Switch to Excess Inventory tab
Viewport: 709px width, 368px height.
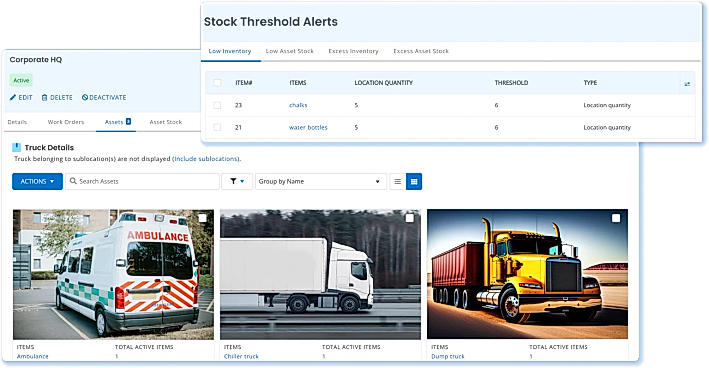[353, 51]
